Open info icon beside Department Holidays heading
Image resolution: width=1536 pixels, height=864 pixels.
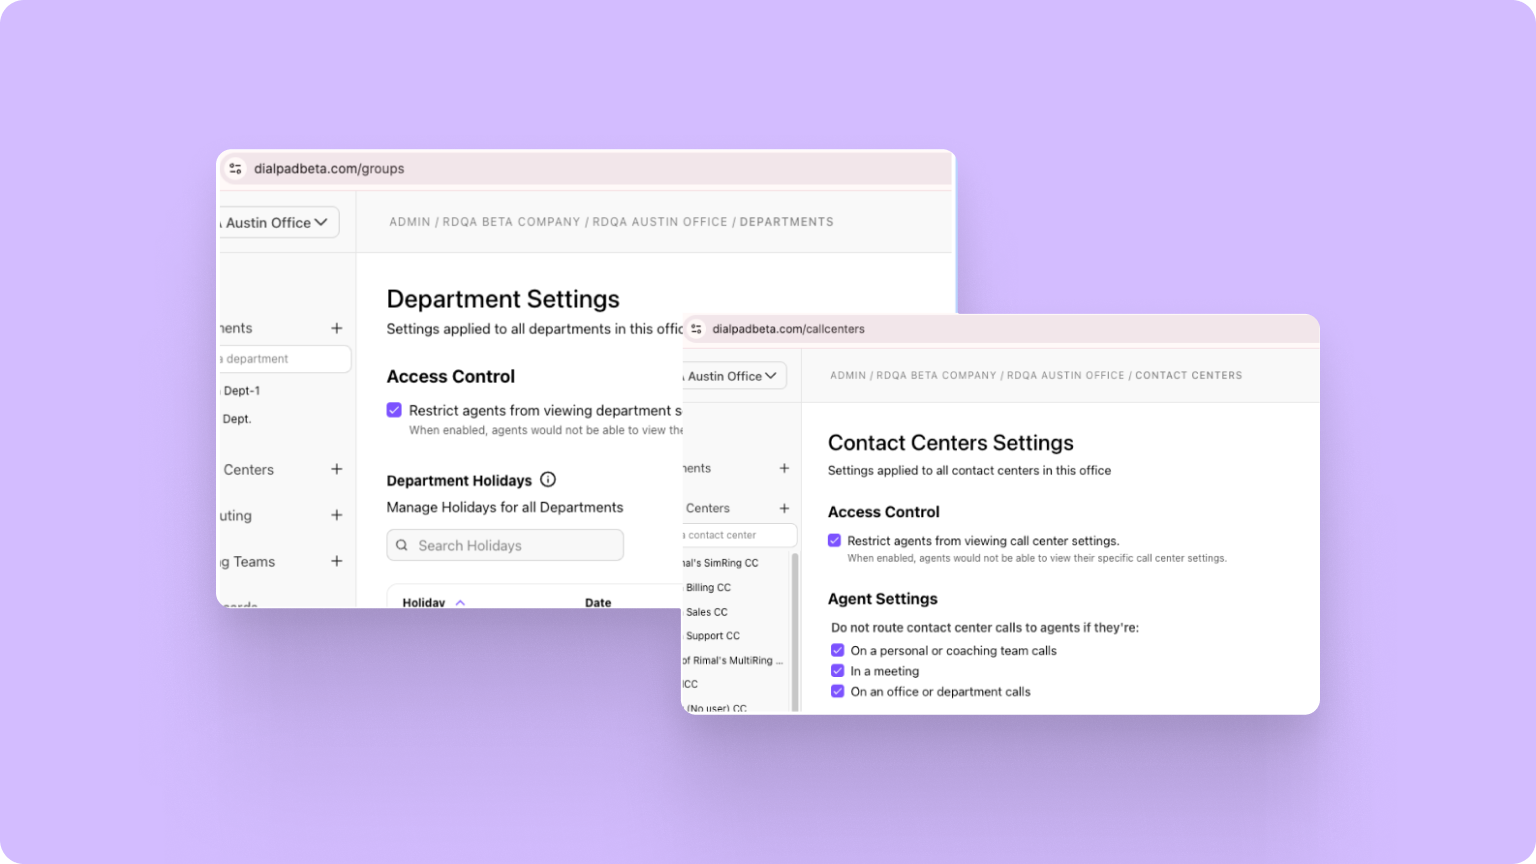548,479
